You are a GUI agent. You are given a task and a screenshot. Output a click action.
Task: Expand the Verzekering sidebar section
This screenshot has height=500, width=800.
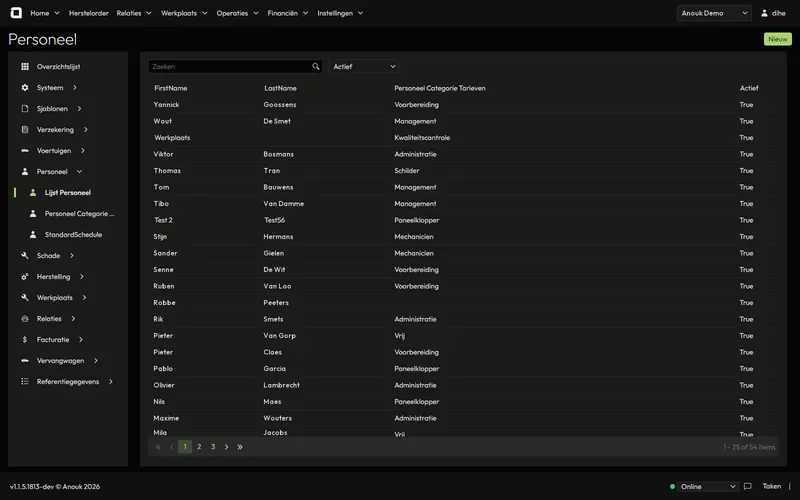click(x=86, y=129)
